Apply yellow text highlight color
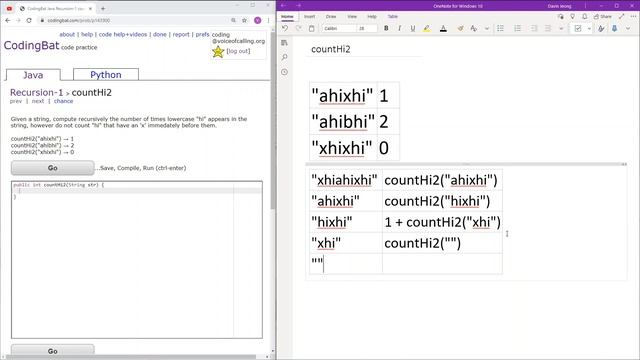Screen dimensions: 640x360 tap(427, 28)
